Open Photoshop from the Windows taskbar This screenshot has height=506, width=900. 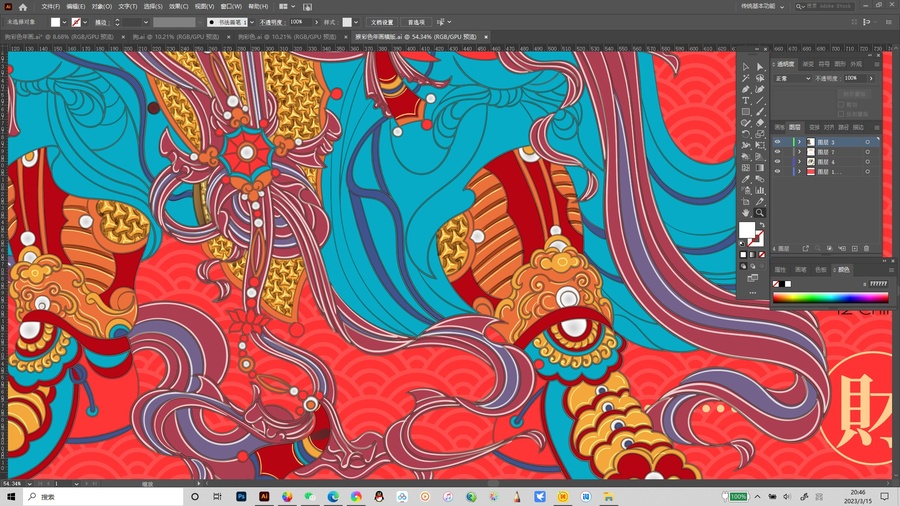click(x=241, y=496)
